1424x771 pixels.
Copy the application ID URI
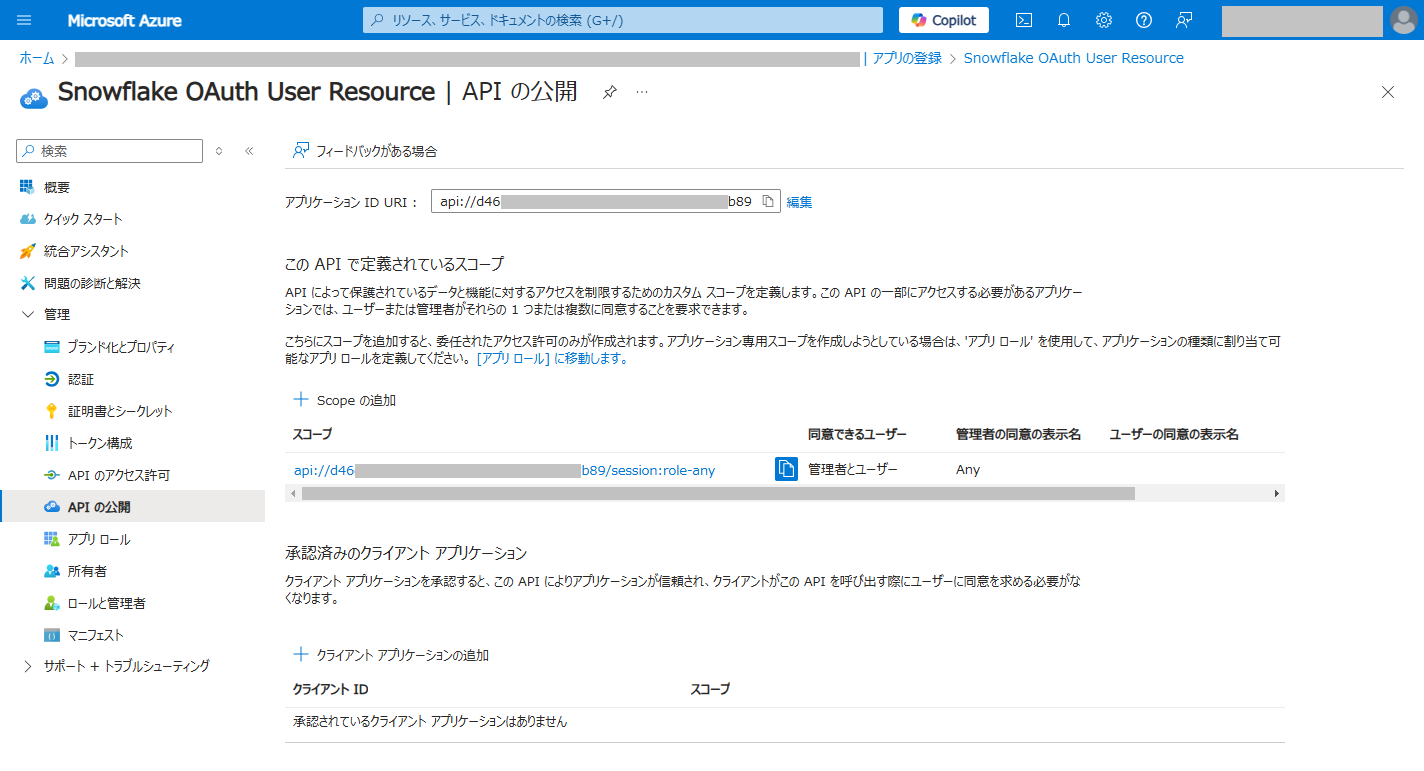pyautogui.click(x=768, y=201)
